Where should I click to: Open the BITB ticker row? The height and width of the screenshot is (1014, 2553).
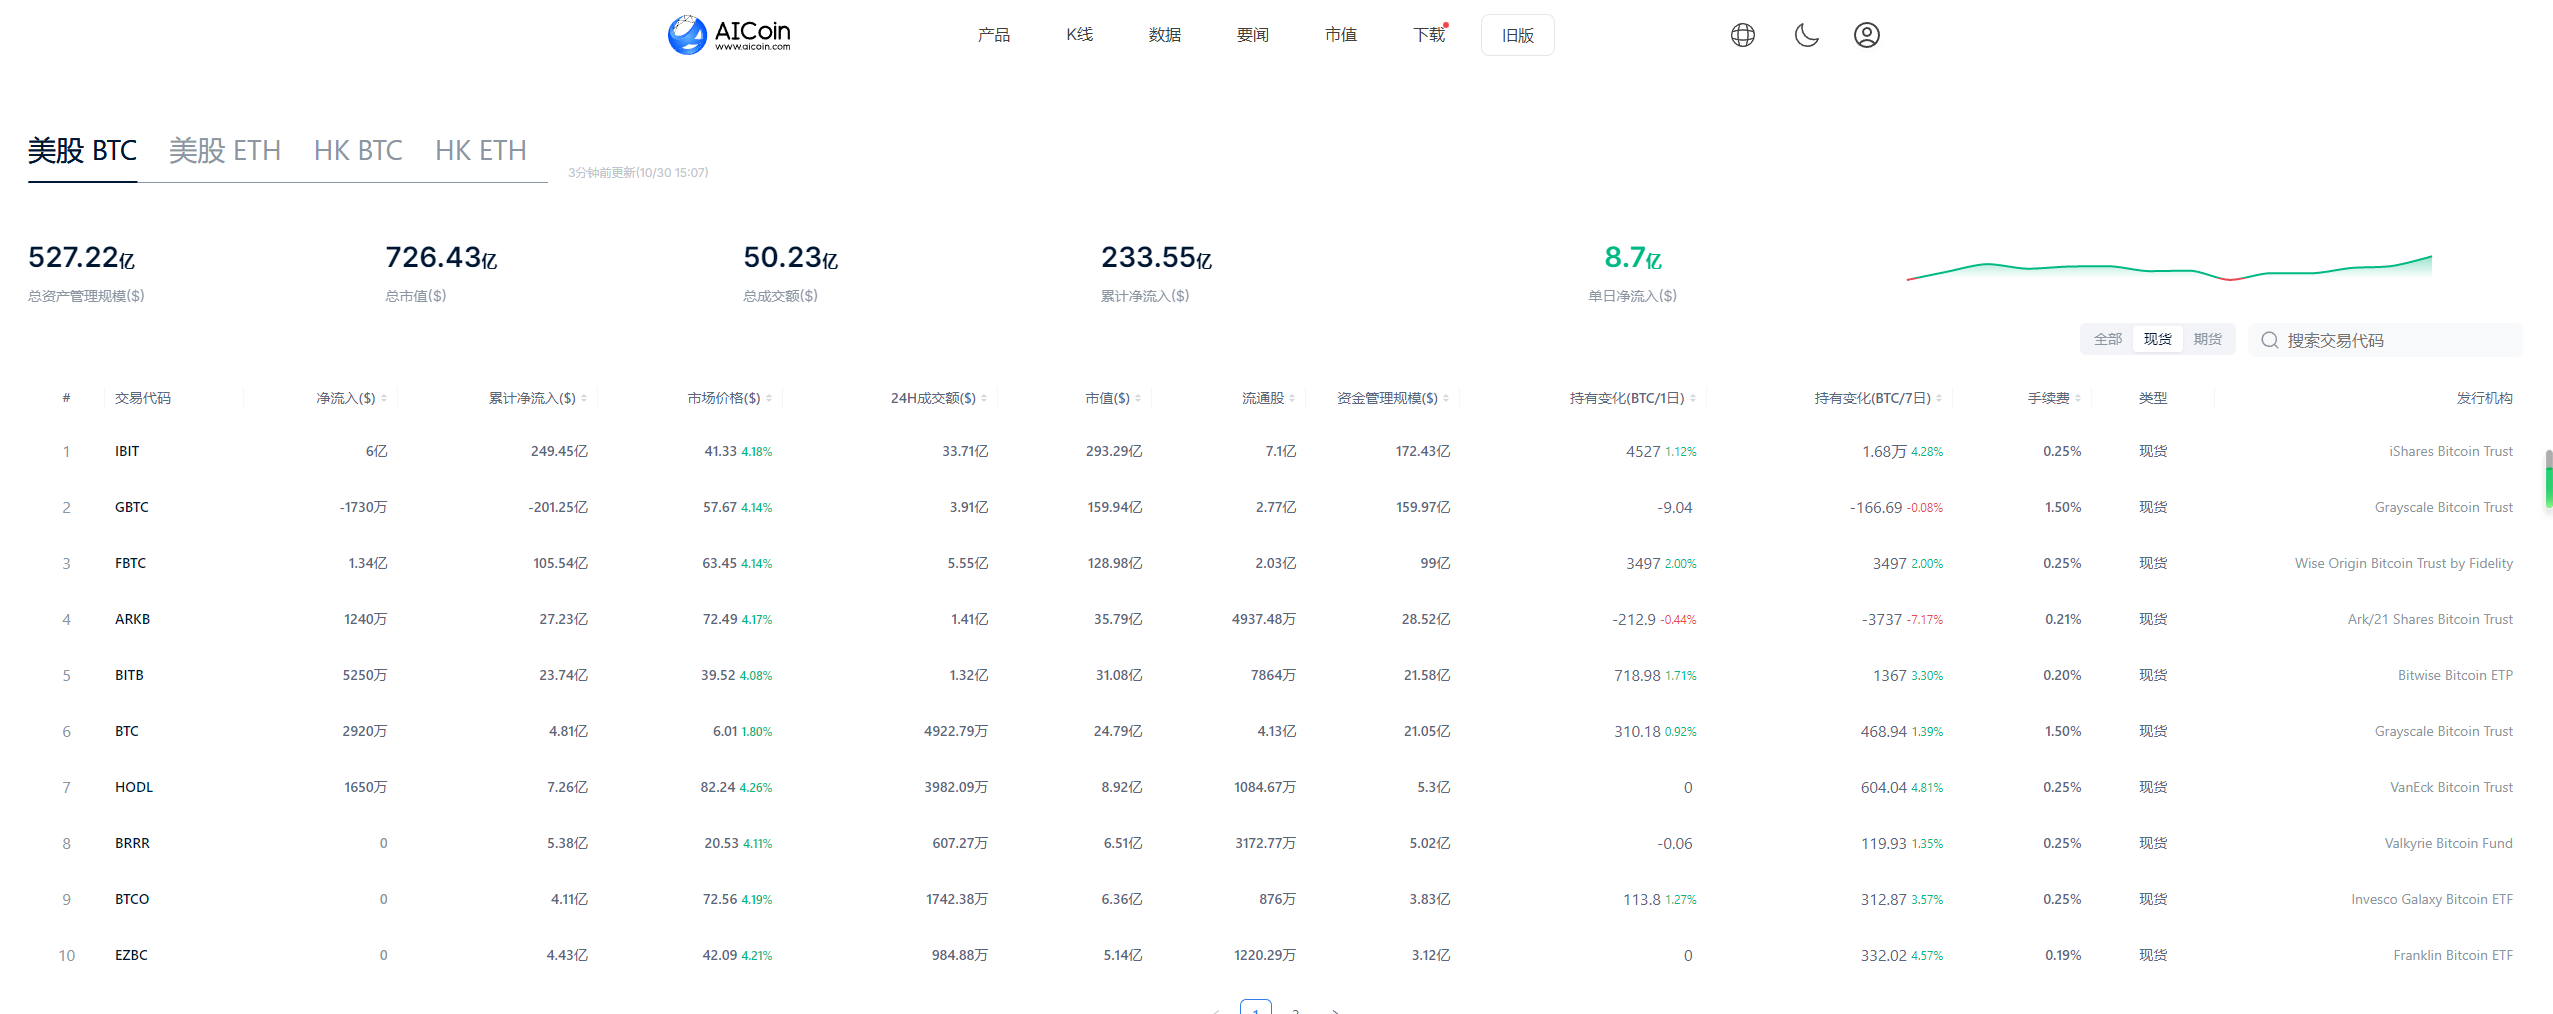click(1276, 675)
